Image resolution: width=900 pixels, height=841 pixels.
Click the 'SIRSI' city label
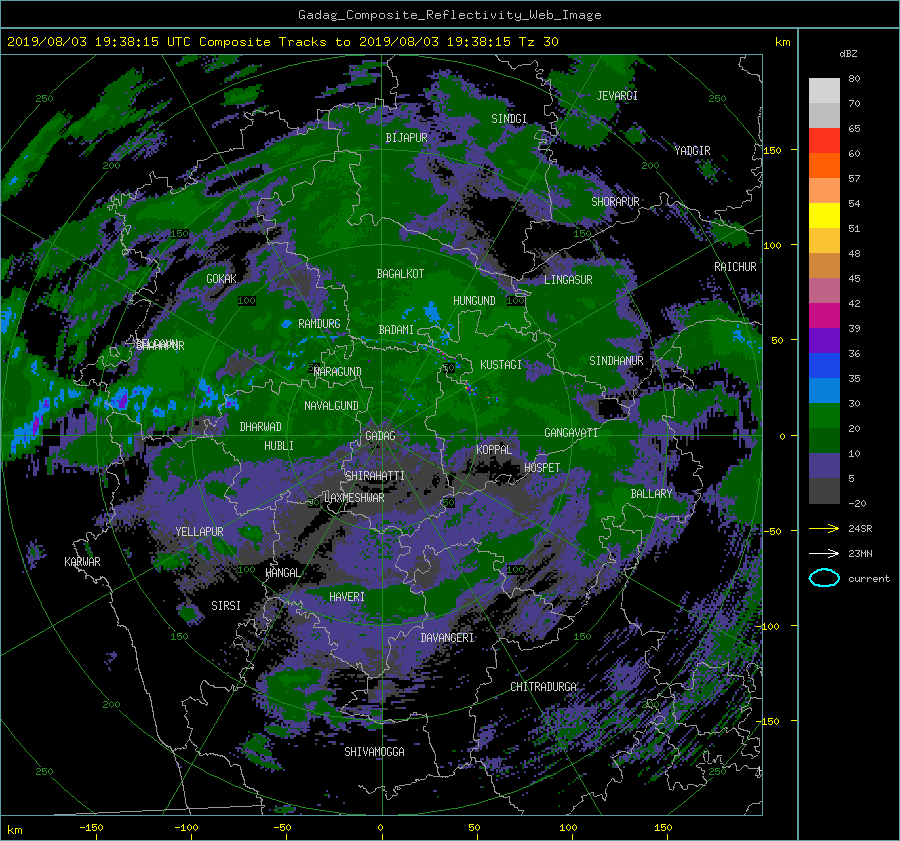pyautogui.click(x=226, y=606)
